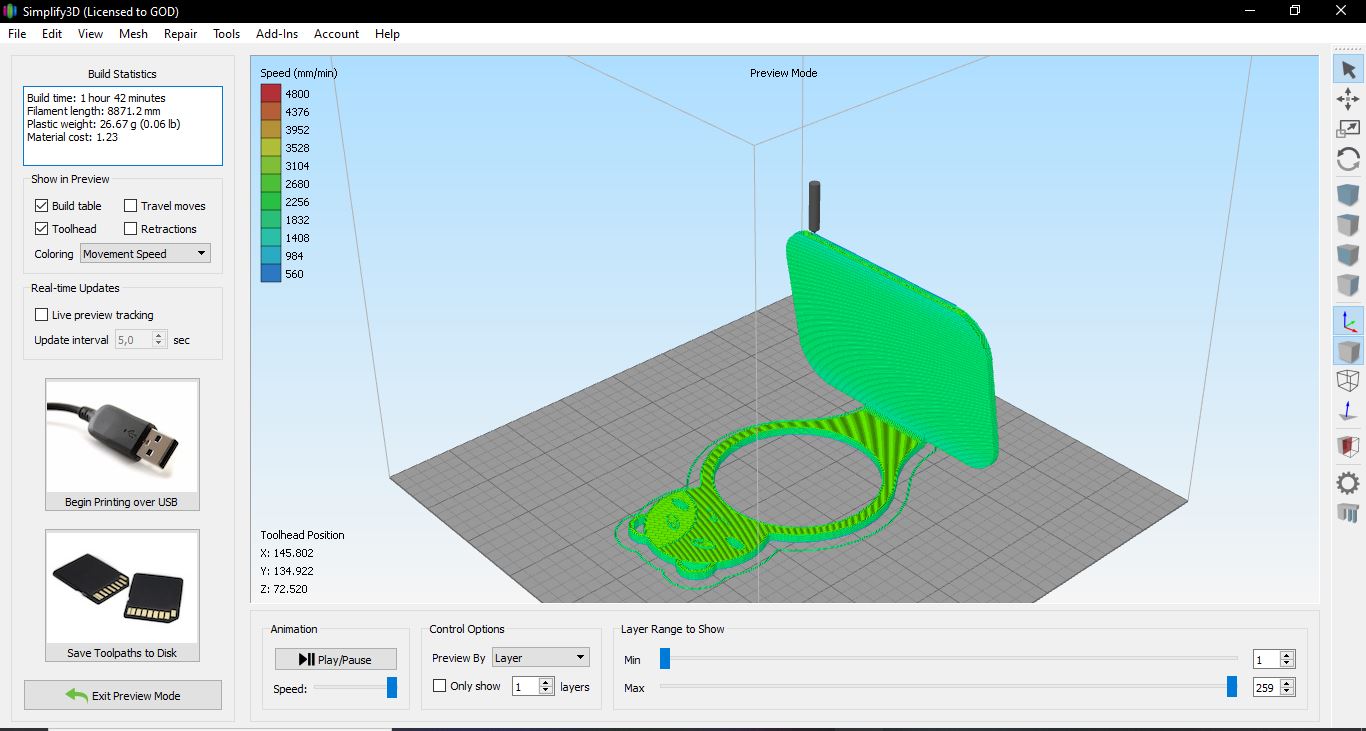Click the Min layer number field
Screen dimensions: 1366x731
(x=1266, y=659)
